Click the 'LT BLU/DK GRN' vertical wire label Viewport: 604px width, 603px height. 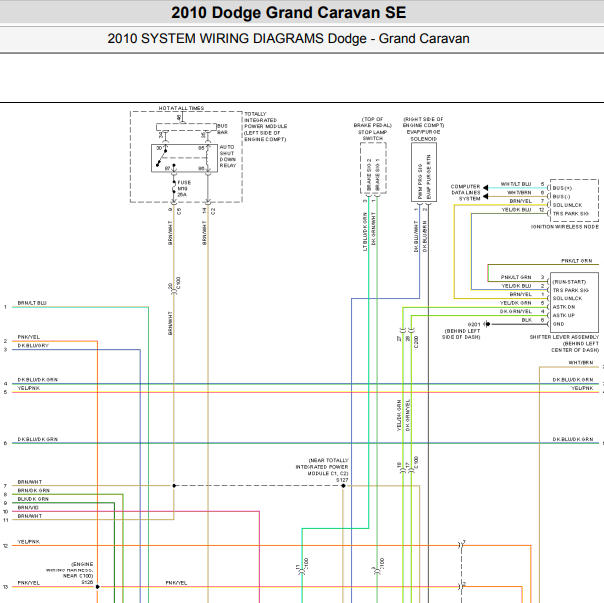pos(365,232)
